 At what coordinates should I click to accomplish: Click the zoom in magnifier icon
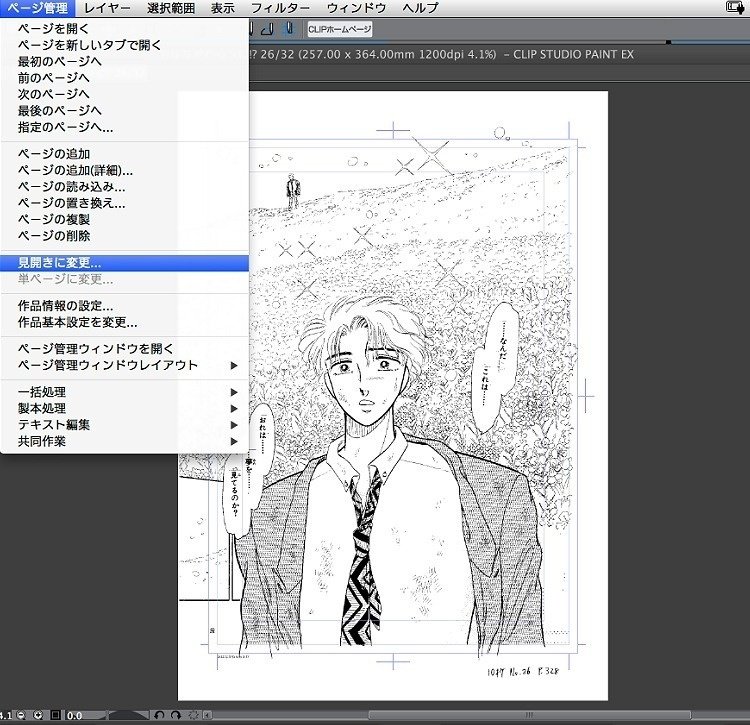click(38, 715)
